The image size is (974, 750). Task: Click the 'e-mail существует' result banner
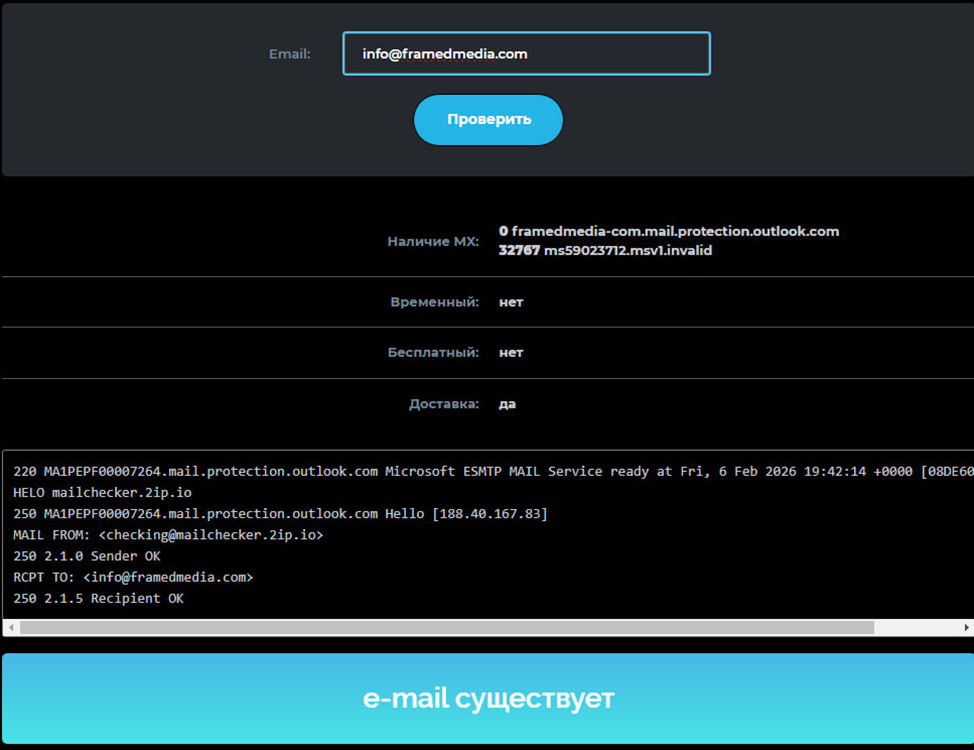pos(488,698)
